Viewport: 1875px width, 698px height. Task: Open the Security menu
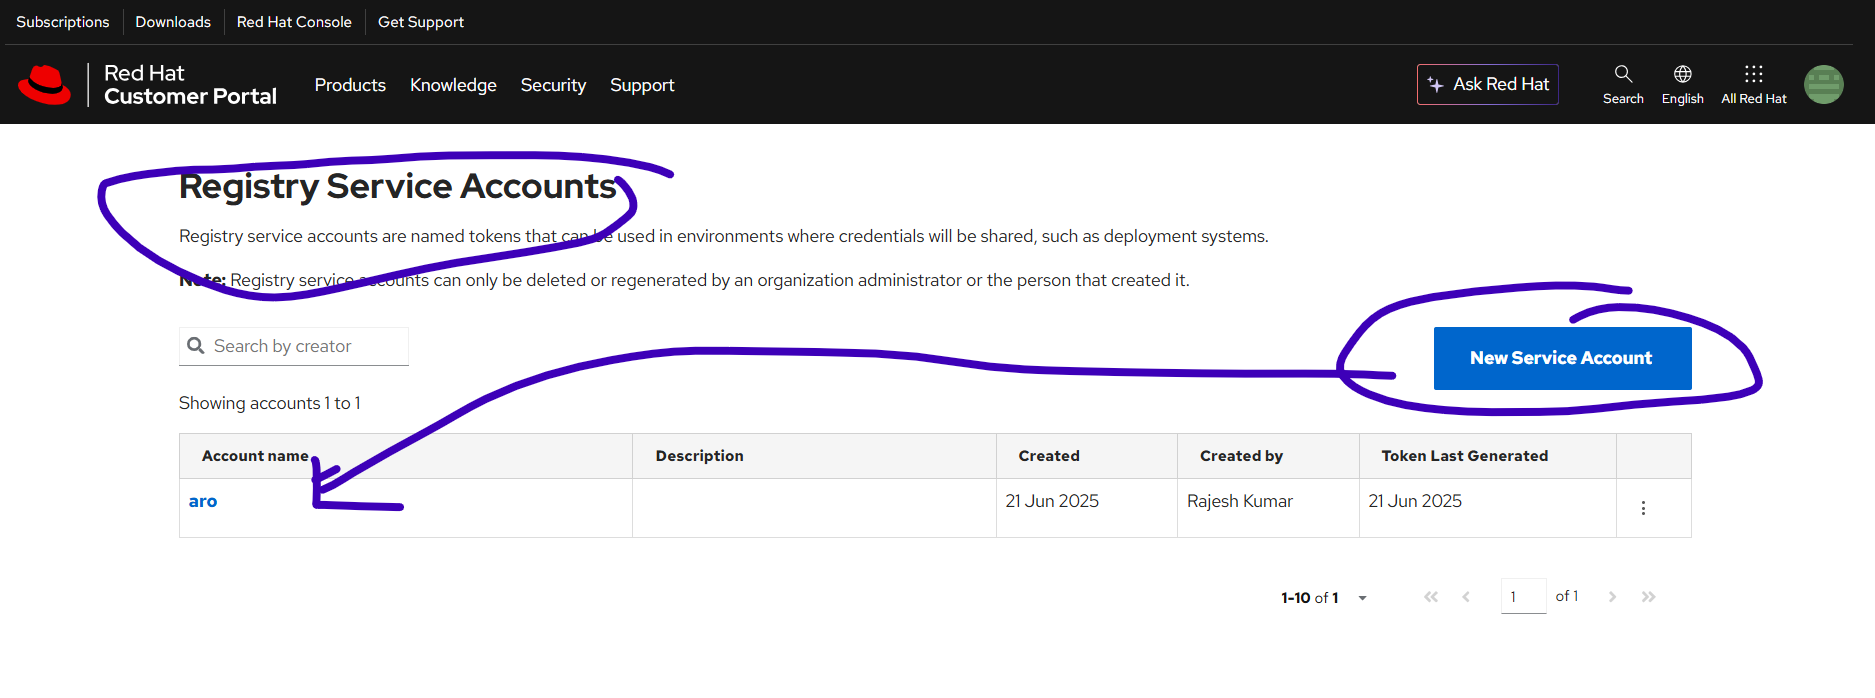point(553,85)
